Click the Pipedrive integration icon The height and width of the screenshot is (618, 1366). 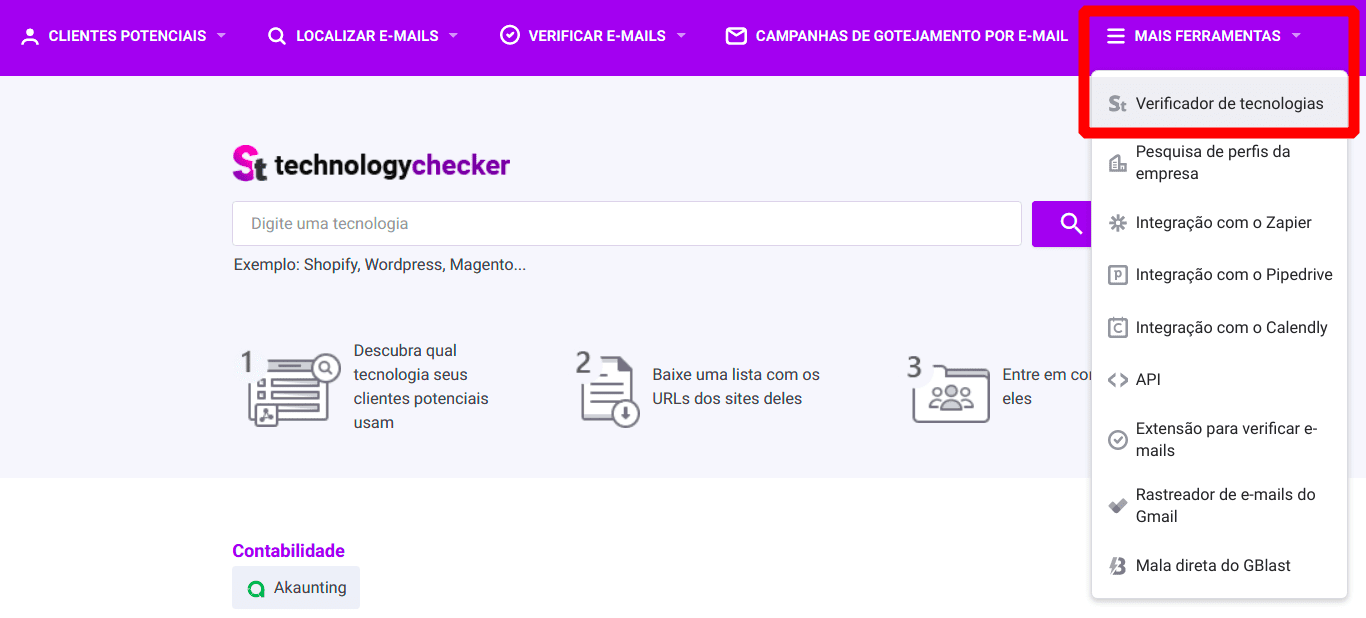point(1117,274)
